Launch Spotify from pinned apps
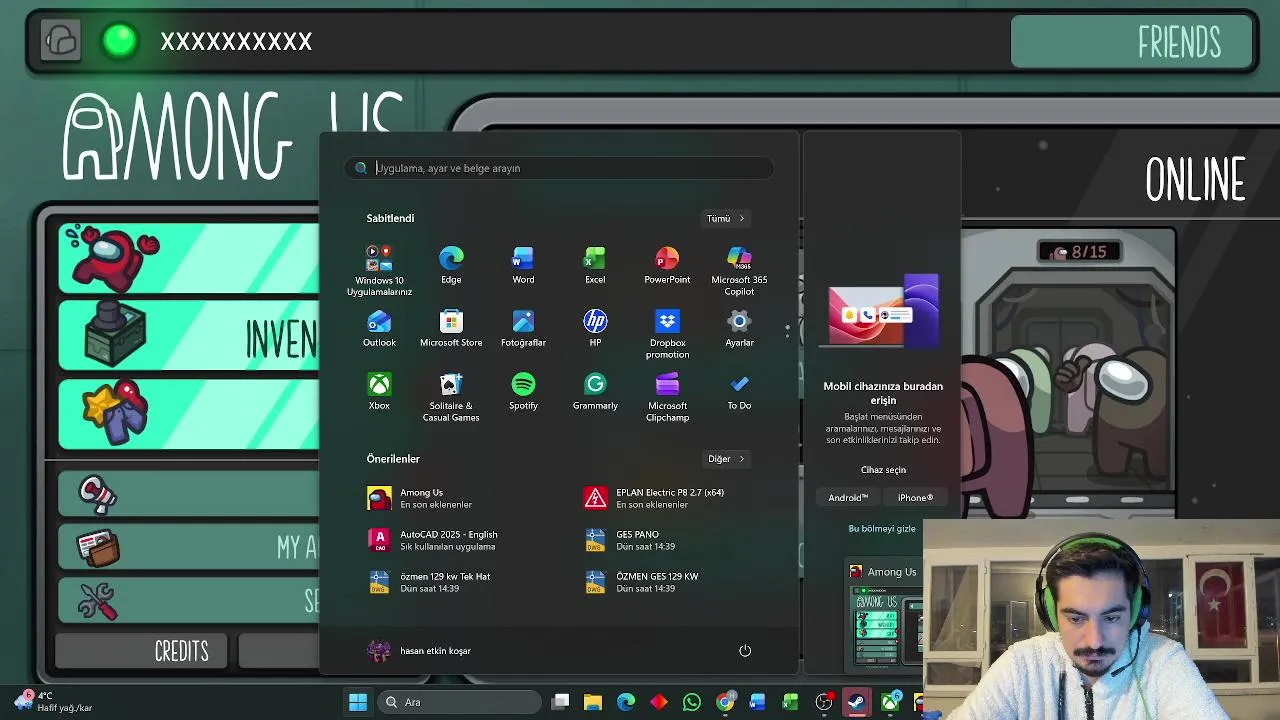1280x720 pixels. (523, 391)
